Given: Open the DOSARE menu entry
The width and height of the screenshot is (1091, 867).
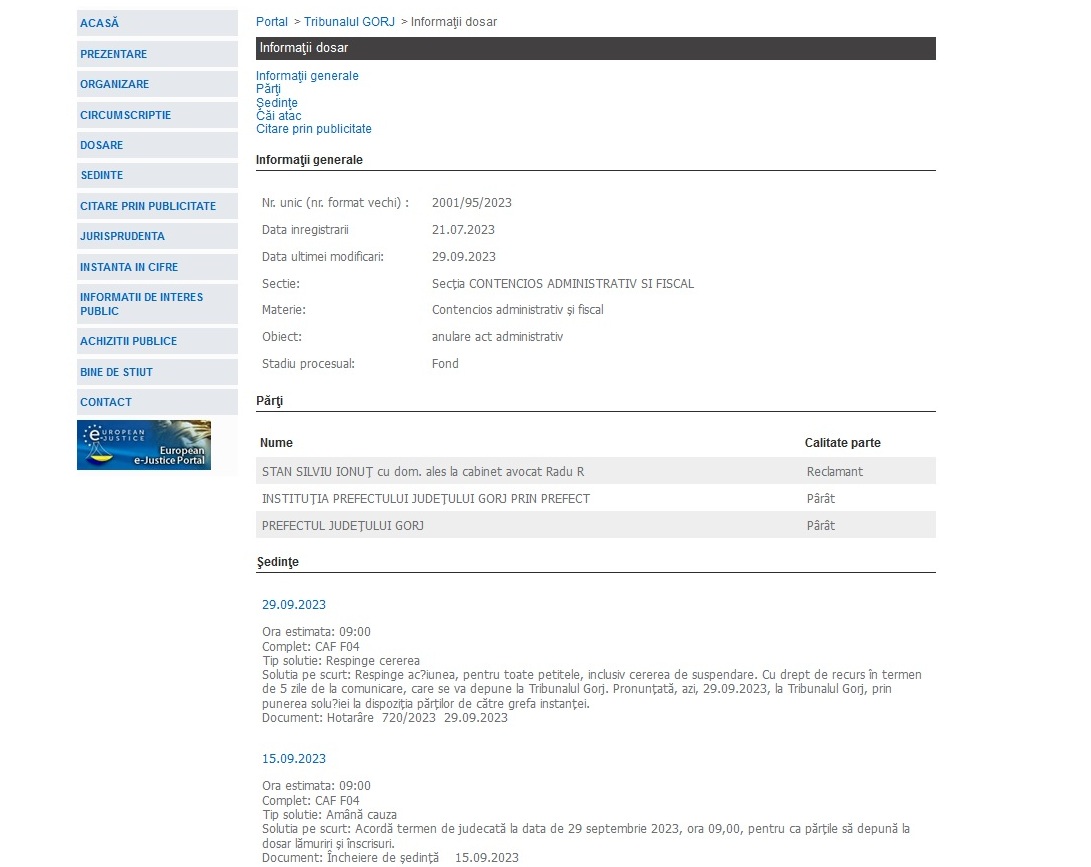Looking at the screenshot, I should [102, 145].
